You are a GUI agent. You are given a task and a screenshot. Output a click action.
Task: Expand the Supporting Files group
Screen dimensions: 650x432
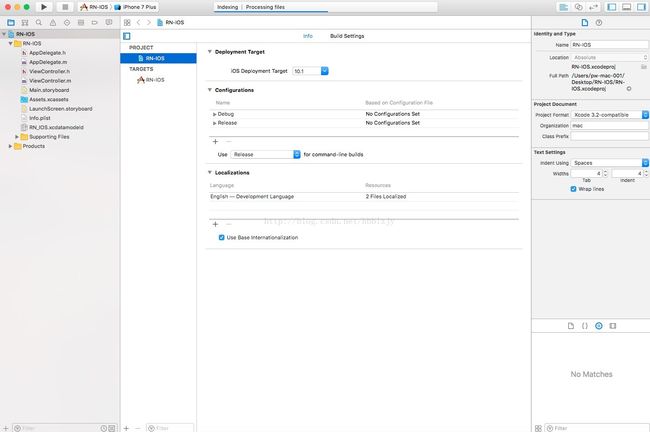pos(17,137)
